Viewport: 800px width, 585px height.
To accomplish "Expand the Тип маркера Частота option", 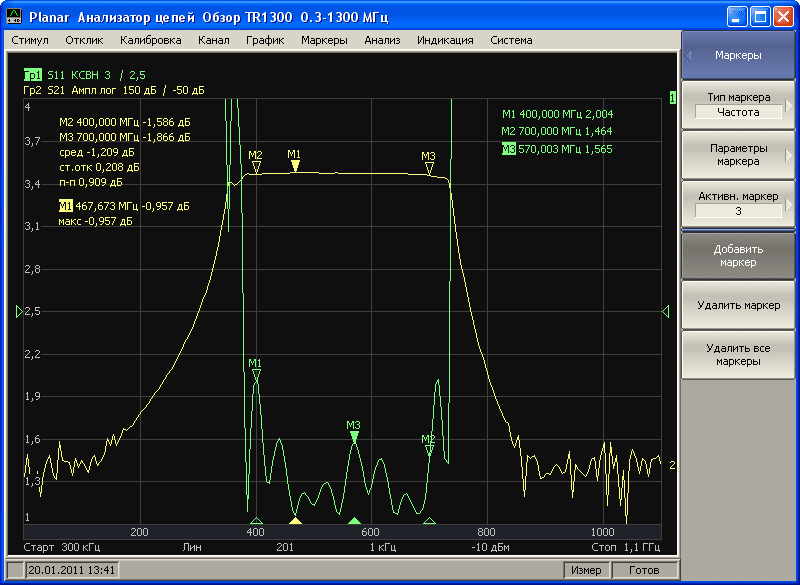I will 738,105.
